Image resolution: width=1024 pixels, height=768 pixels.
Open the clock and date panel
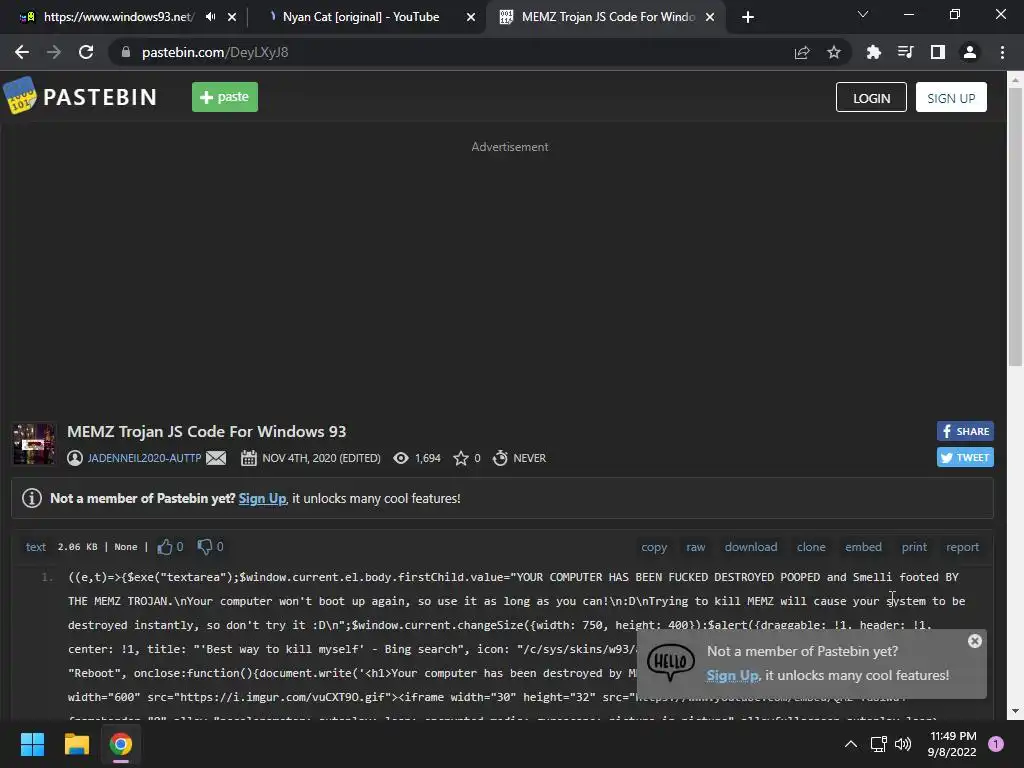click(952, 744)
